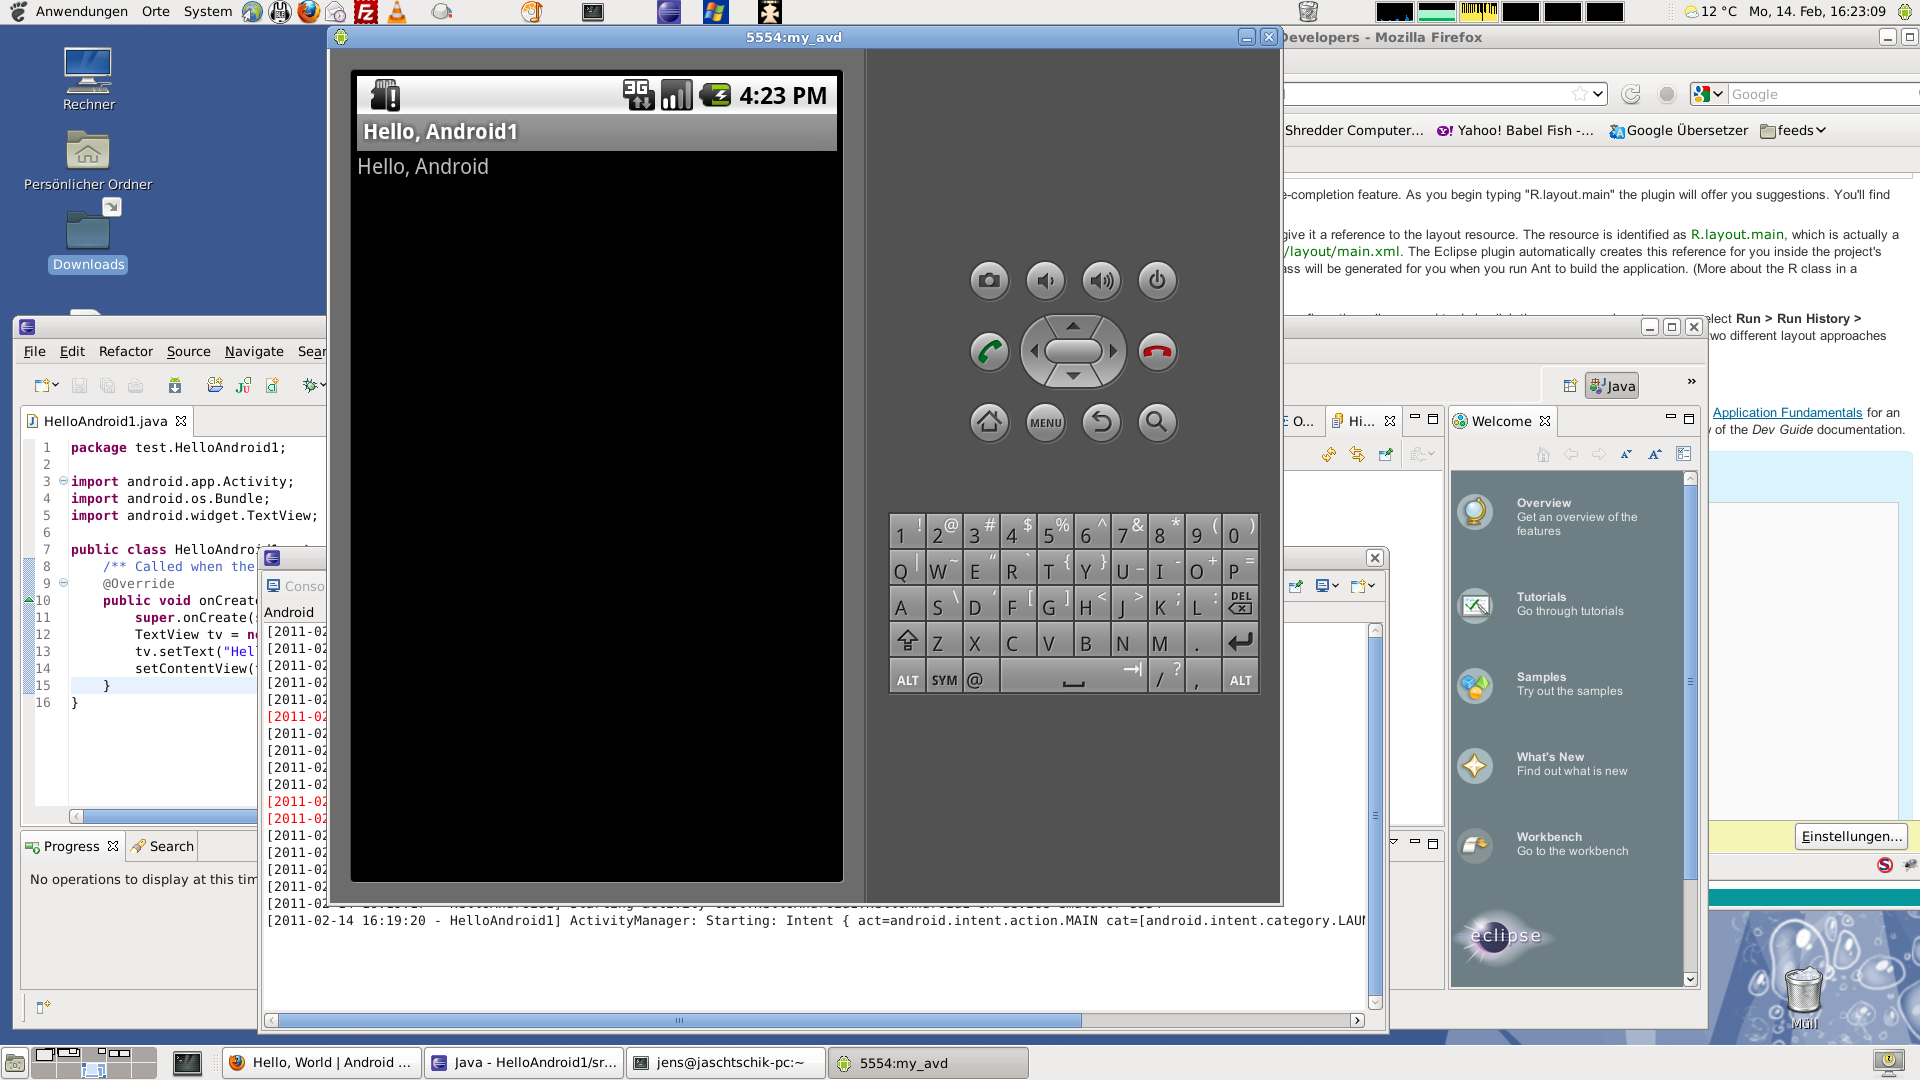1920x1080 pixels.
Task: Tap the emulator MENU button
Action: pos(1045,422)
